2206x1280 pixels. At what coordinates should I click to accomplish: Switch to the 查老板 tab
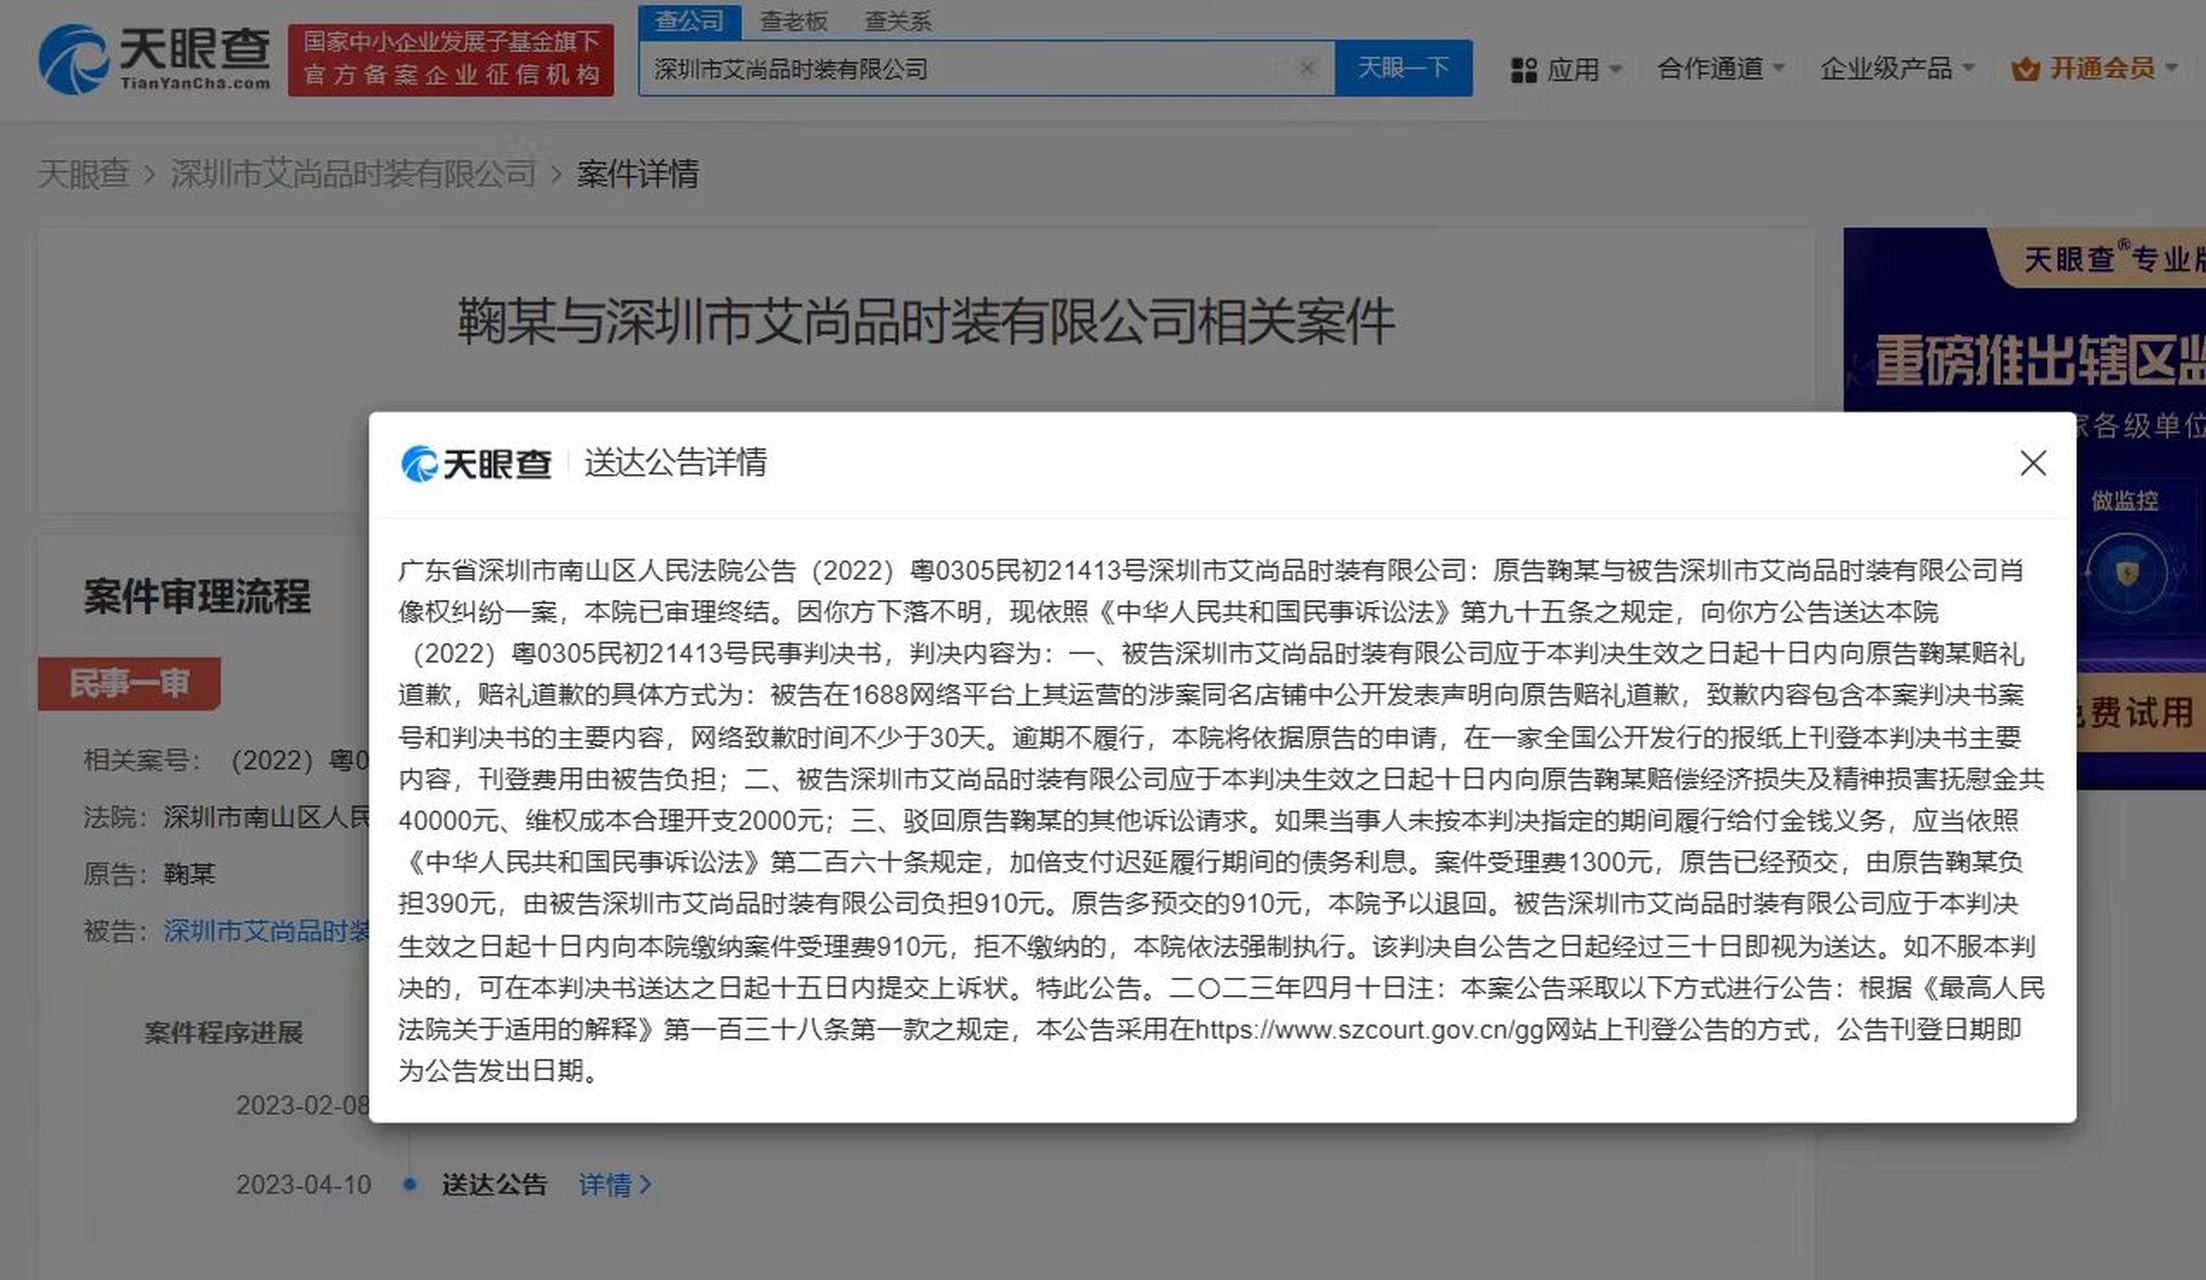pyautogui.click(x=793, y=21)
